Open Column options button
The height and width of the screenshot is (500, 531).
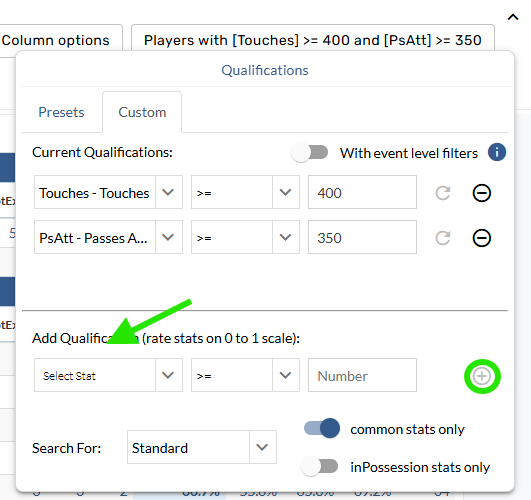(56, 40)
